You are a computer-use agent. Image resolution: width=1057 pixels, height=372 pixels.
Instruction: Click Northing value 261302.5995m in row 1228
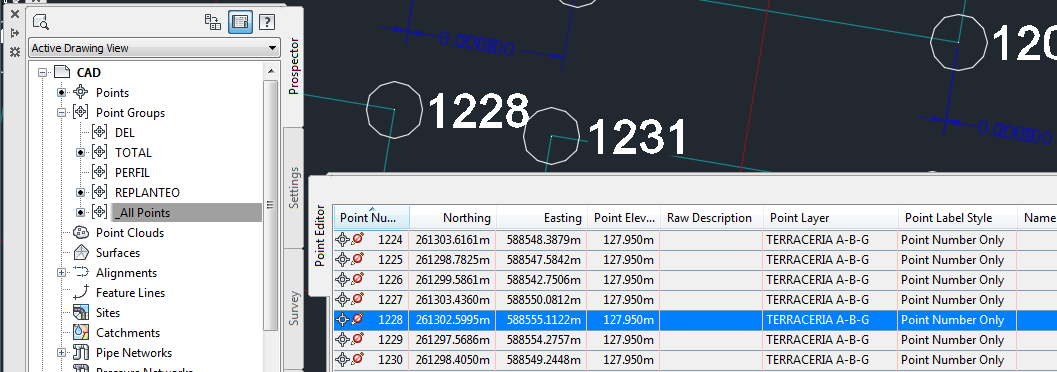453,319
